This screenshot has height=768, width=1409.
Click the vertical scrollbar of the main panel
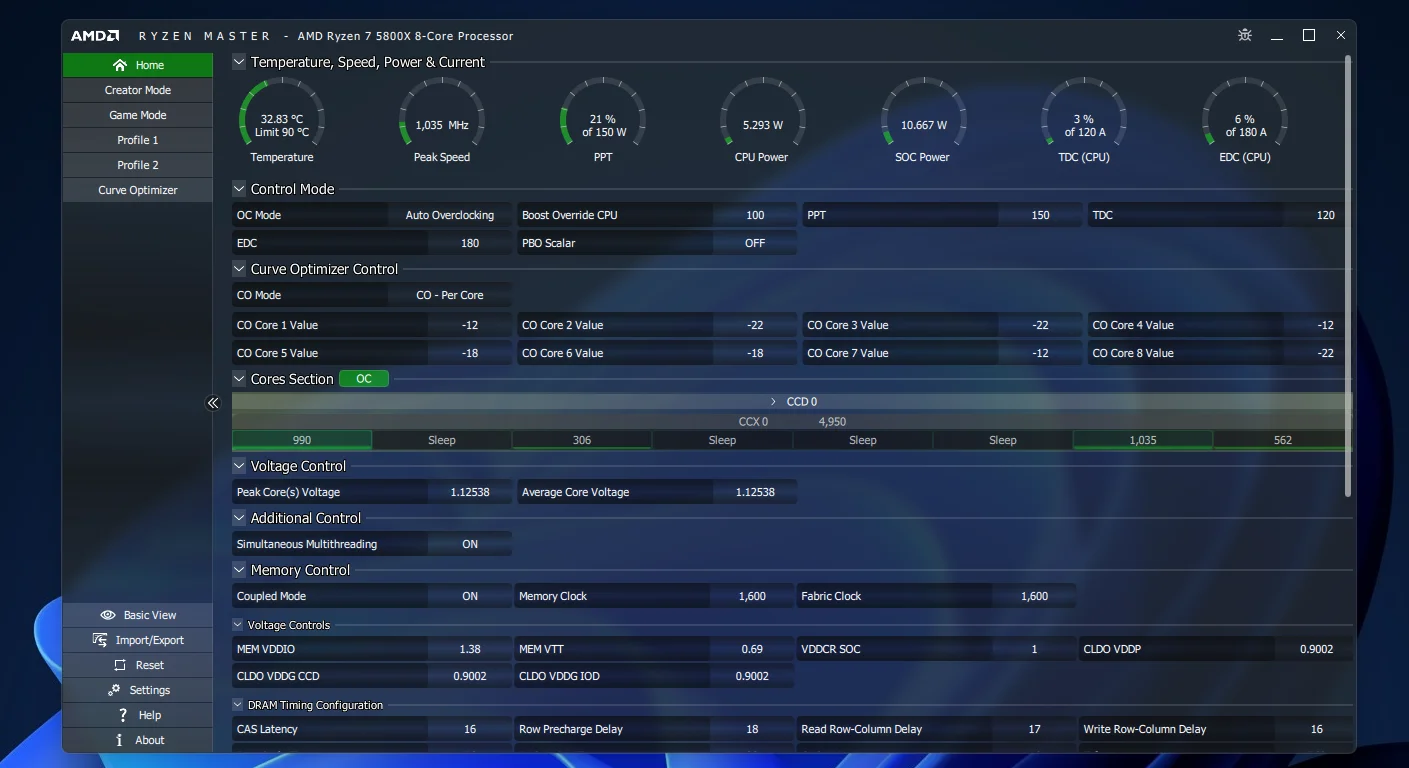(1348, 275)
